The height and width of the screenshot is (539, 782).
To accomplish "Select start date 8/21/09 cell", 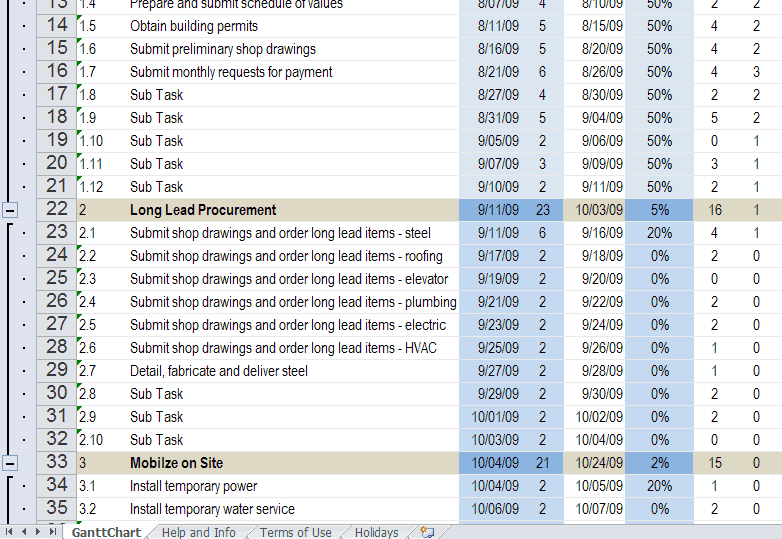I will click(491, 72).
